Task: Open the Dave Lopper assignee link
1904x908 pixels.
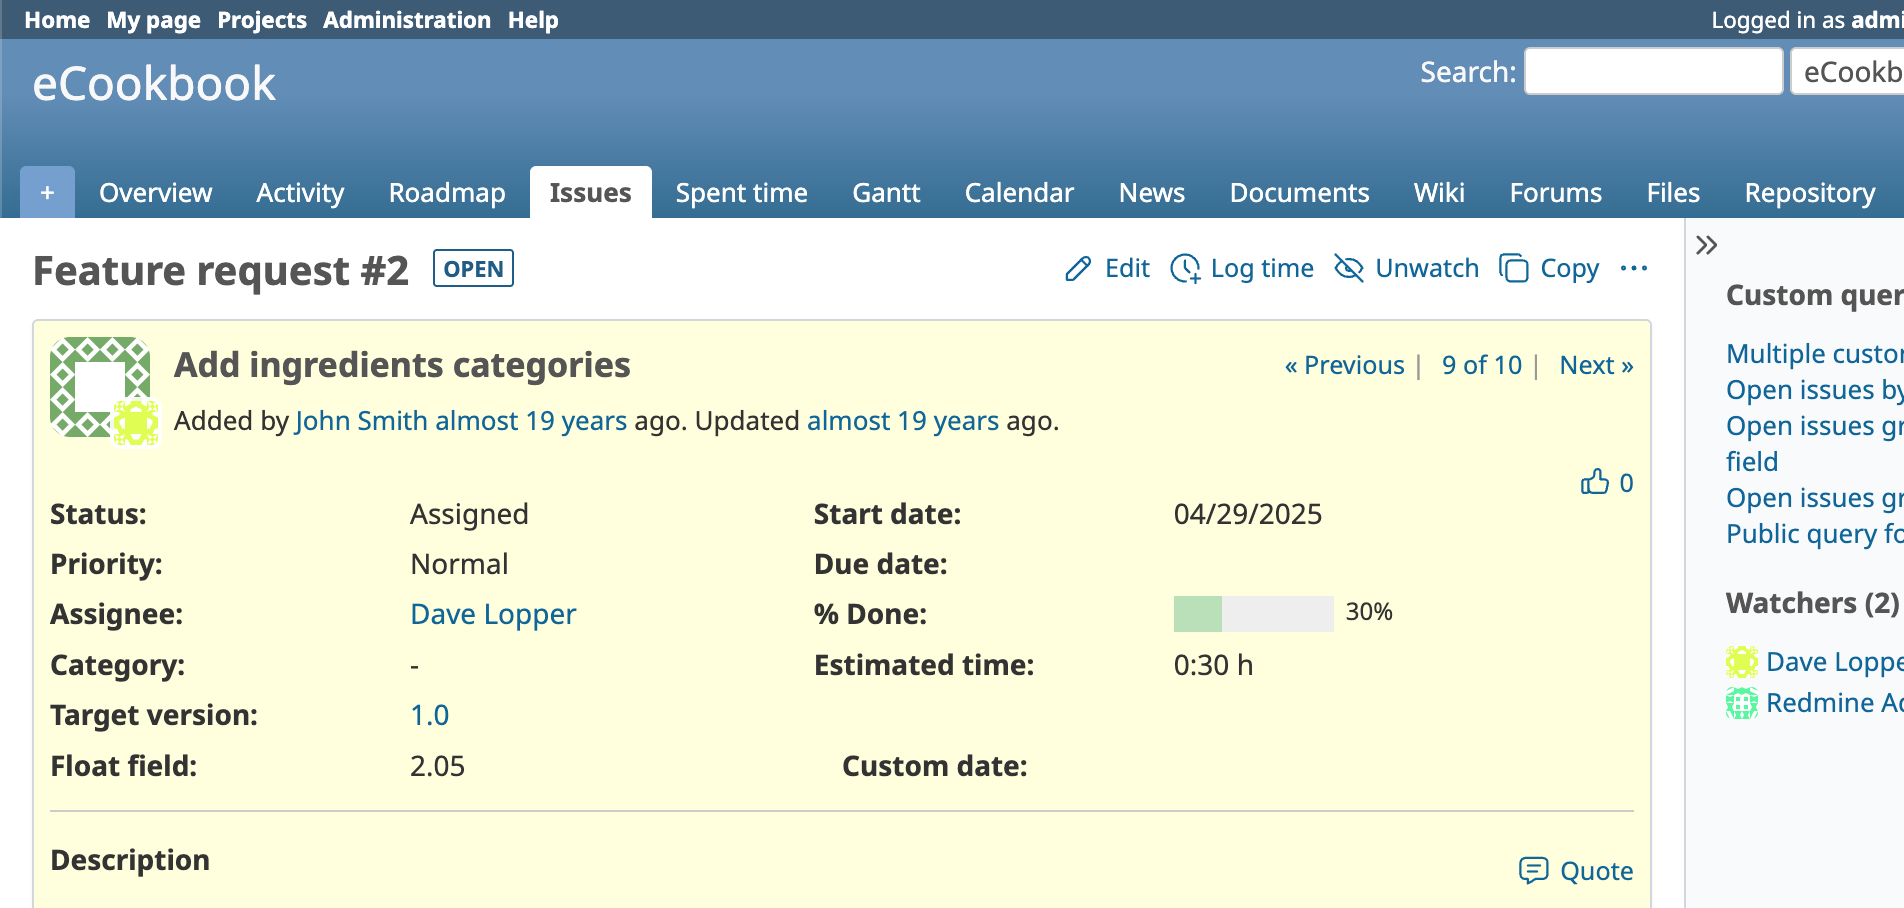Action: click(493, 614)
